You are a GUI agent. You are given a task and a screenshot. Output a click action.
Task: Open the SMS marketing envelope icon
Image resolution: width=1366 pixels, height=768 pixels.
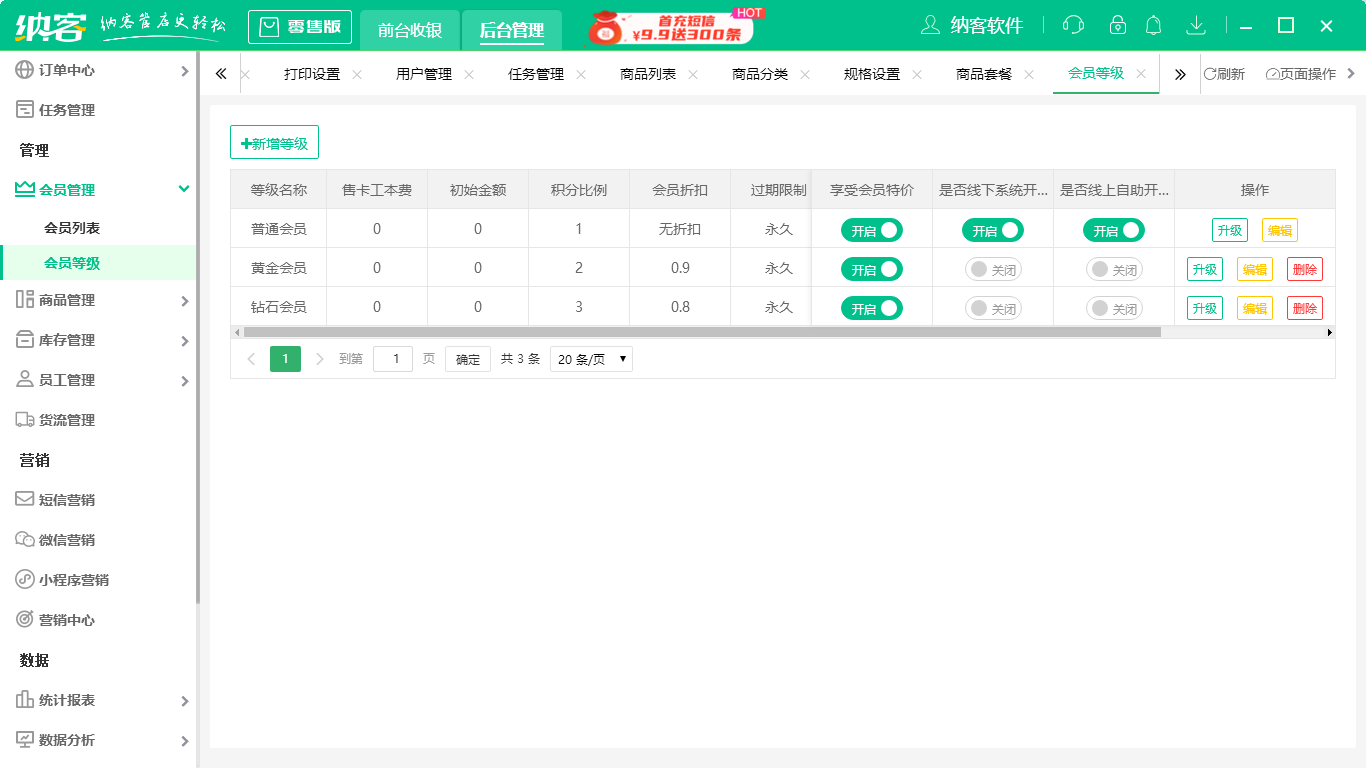25,499
